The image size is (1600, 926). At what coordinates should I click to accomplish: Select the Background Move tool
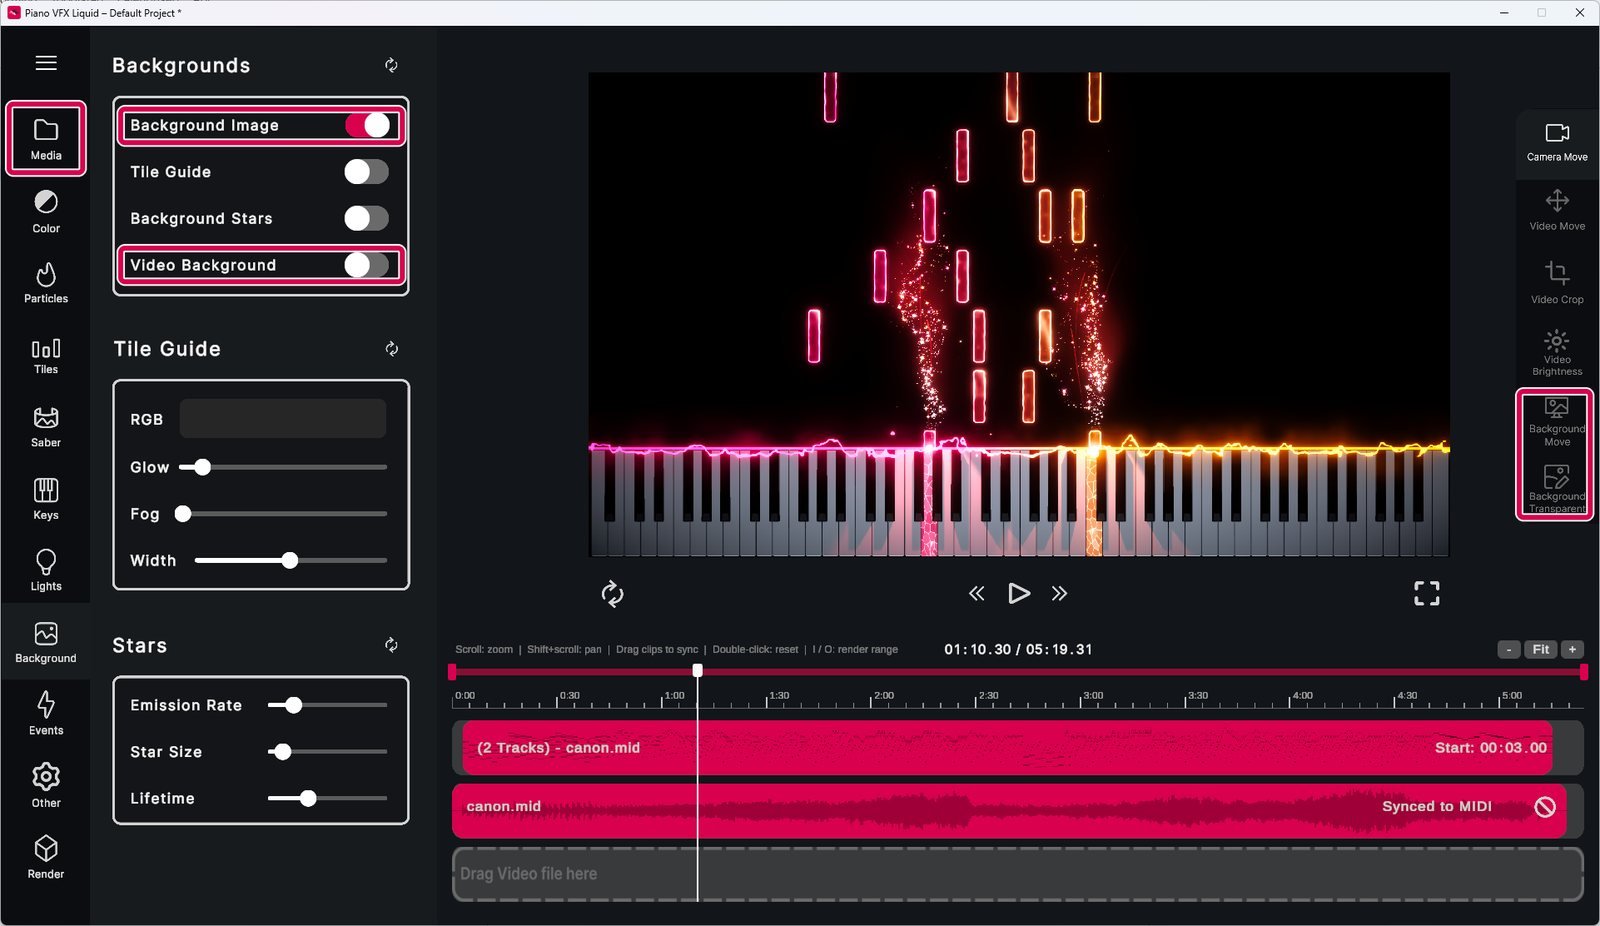pyautogui.click(x=1557, y=422)
